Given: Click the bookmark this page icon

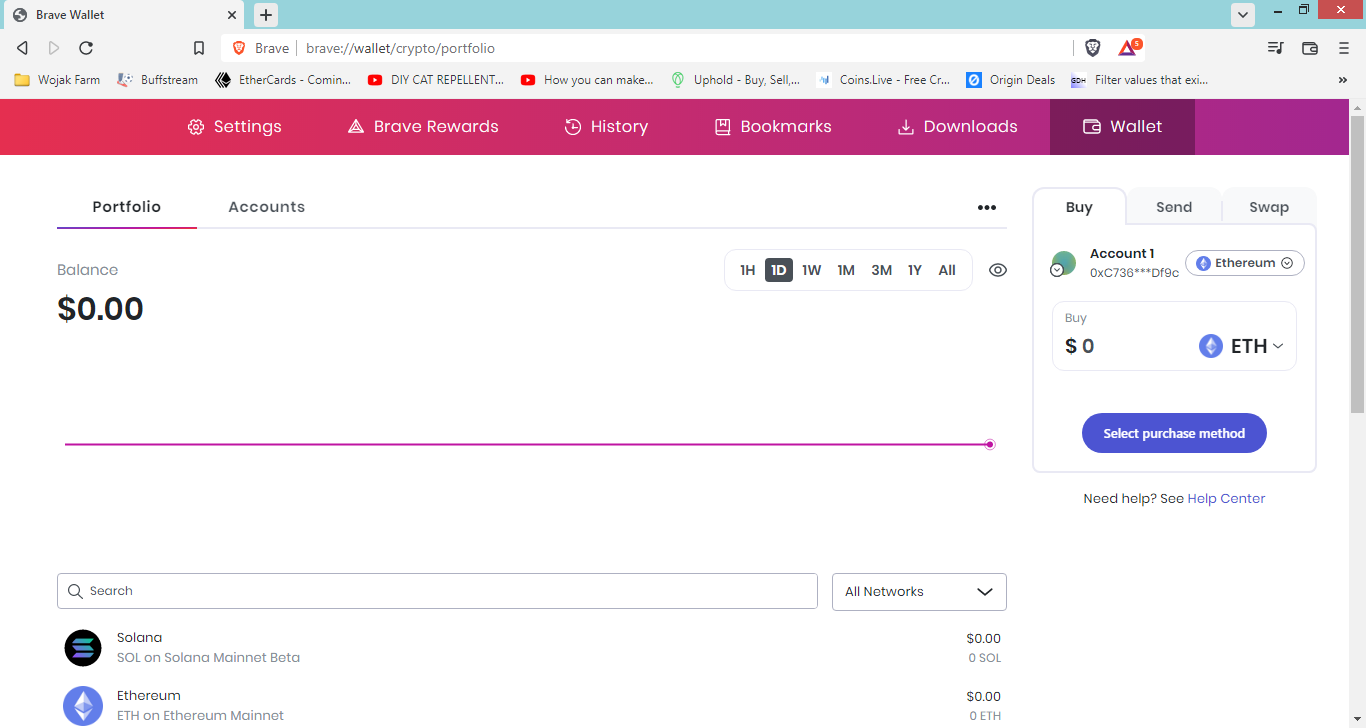Looking at the screenshot, I should [x=199, y=48].
